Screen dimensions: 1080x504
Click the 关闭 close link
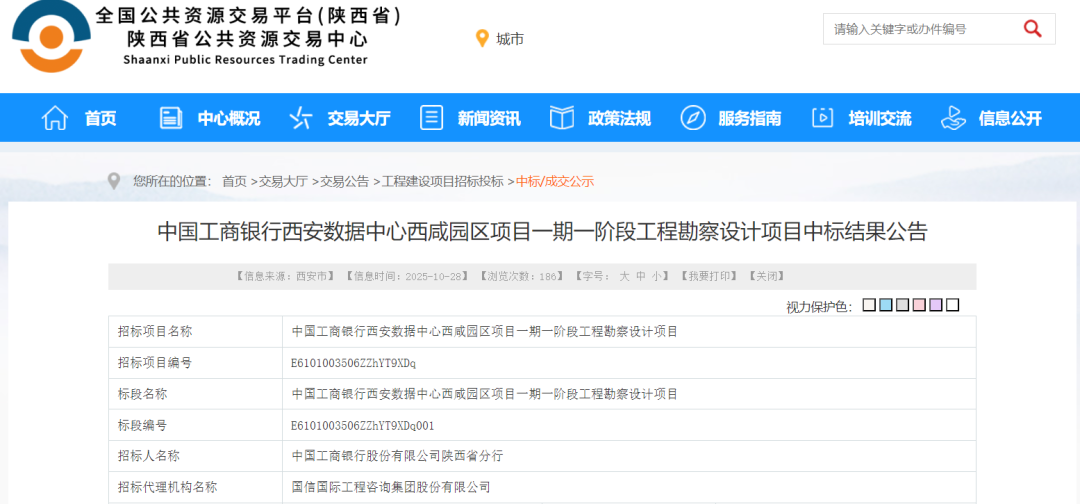click(767, 276)
